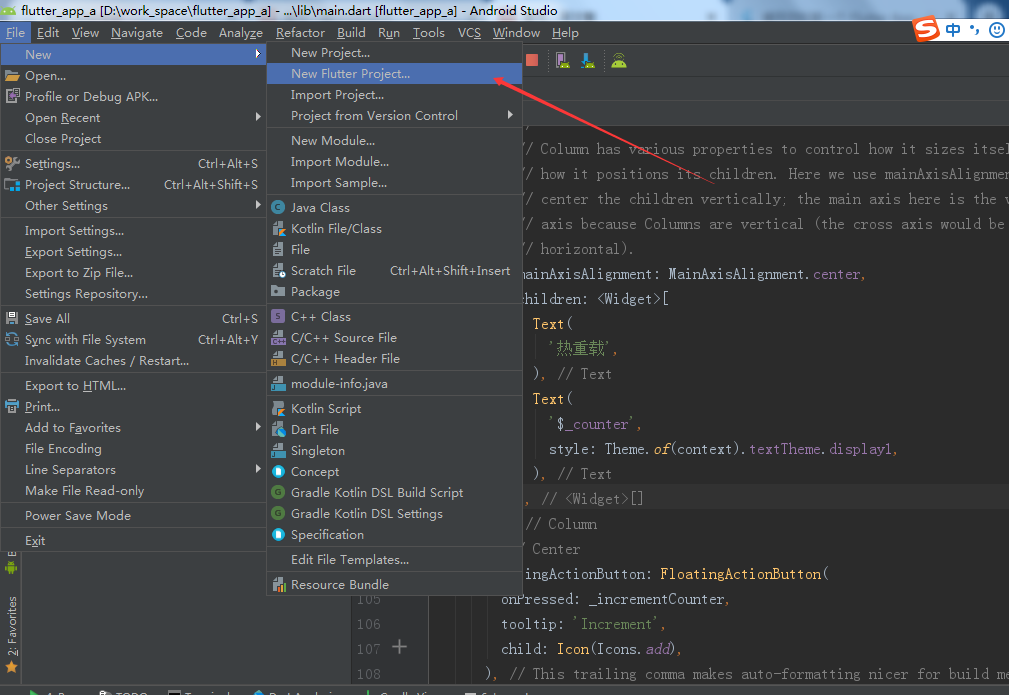This screenshot has width=1009, height=695.
Task: Choose New Module...
Action: click(394, 140)
